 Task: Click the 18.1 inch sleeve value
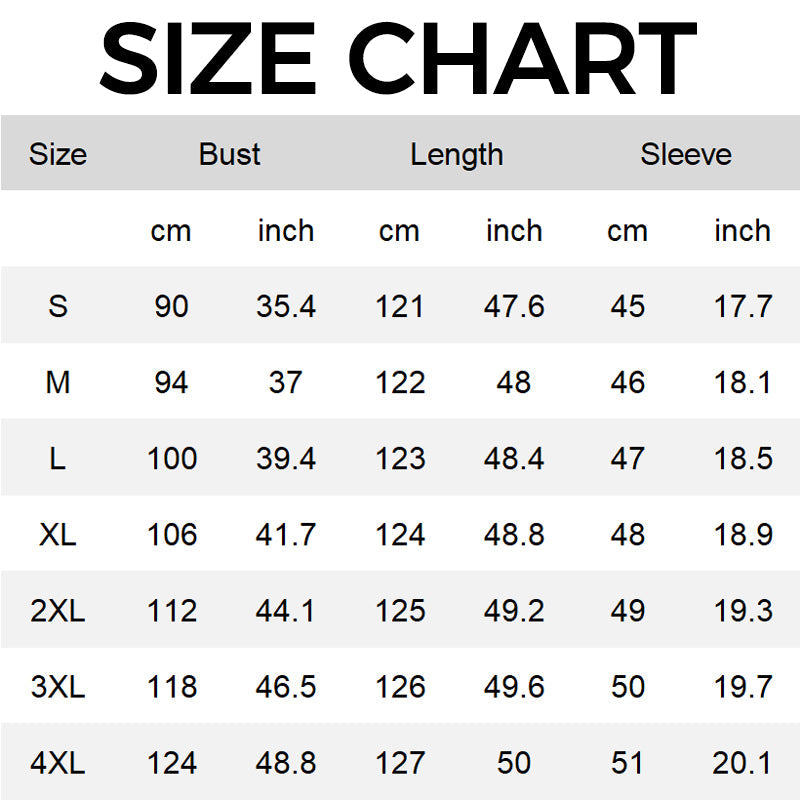[x=743, y=382]
